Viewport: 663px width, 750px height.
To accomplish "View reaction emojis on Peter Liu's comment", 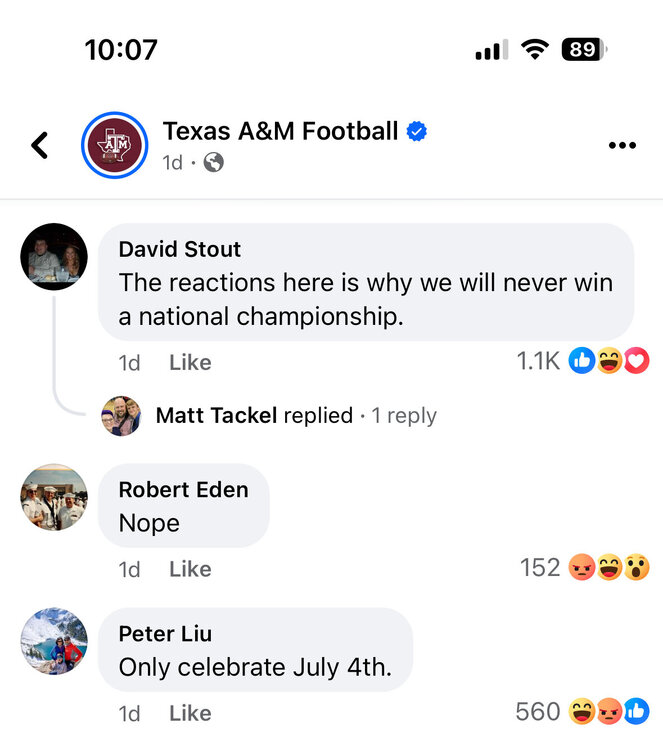I will click(609, 712).
